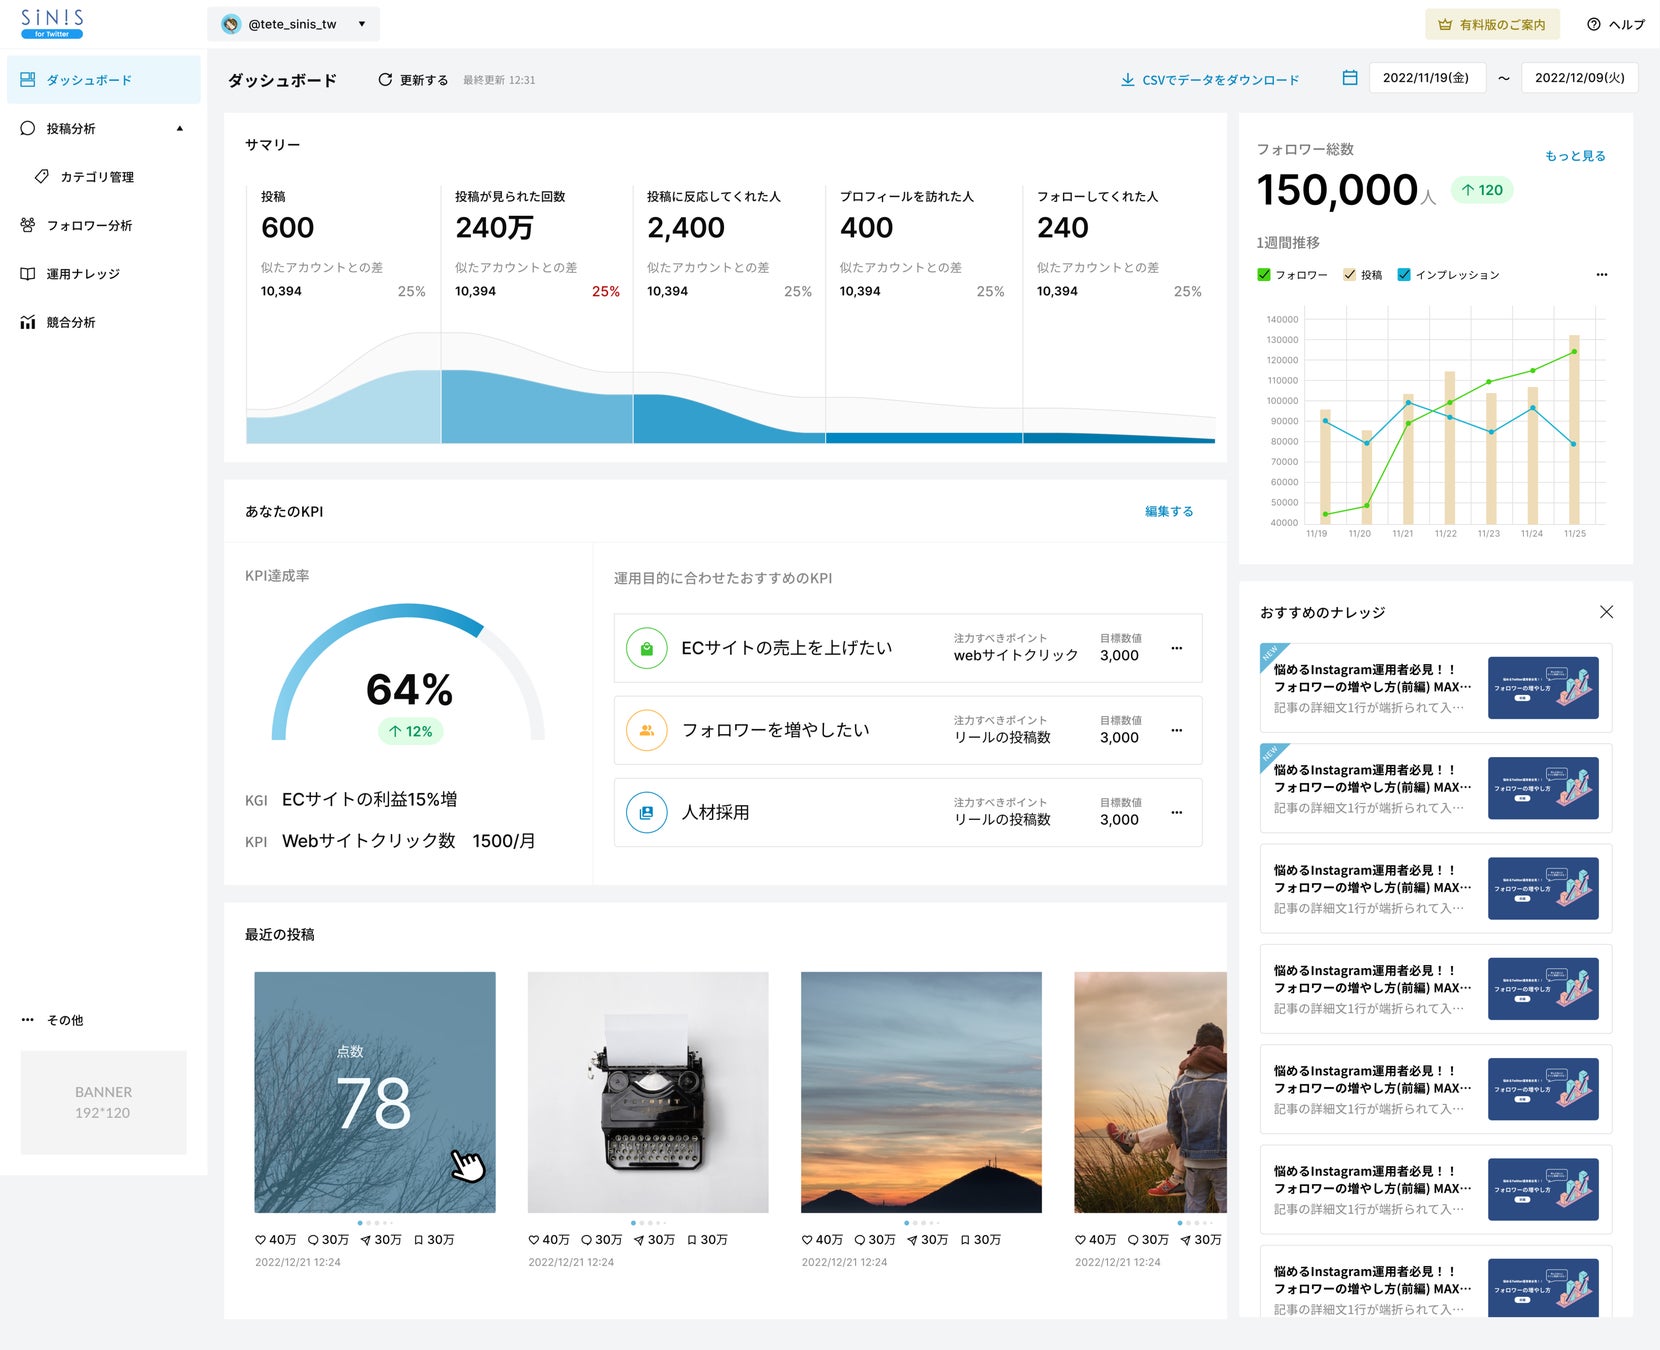Viewport: 1660px width, 1350px height.
Task: Open the @tete_sinis_tw account dropdown arrow
Action: click(362, 24)
